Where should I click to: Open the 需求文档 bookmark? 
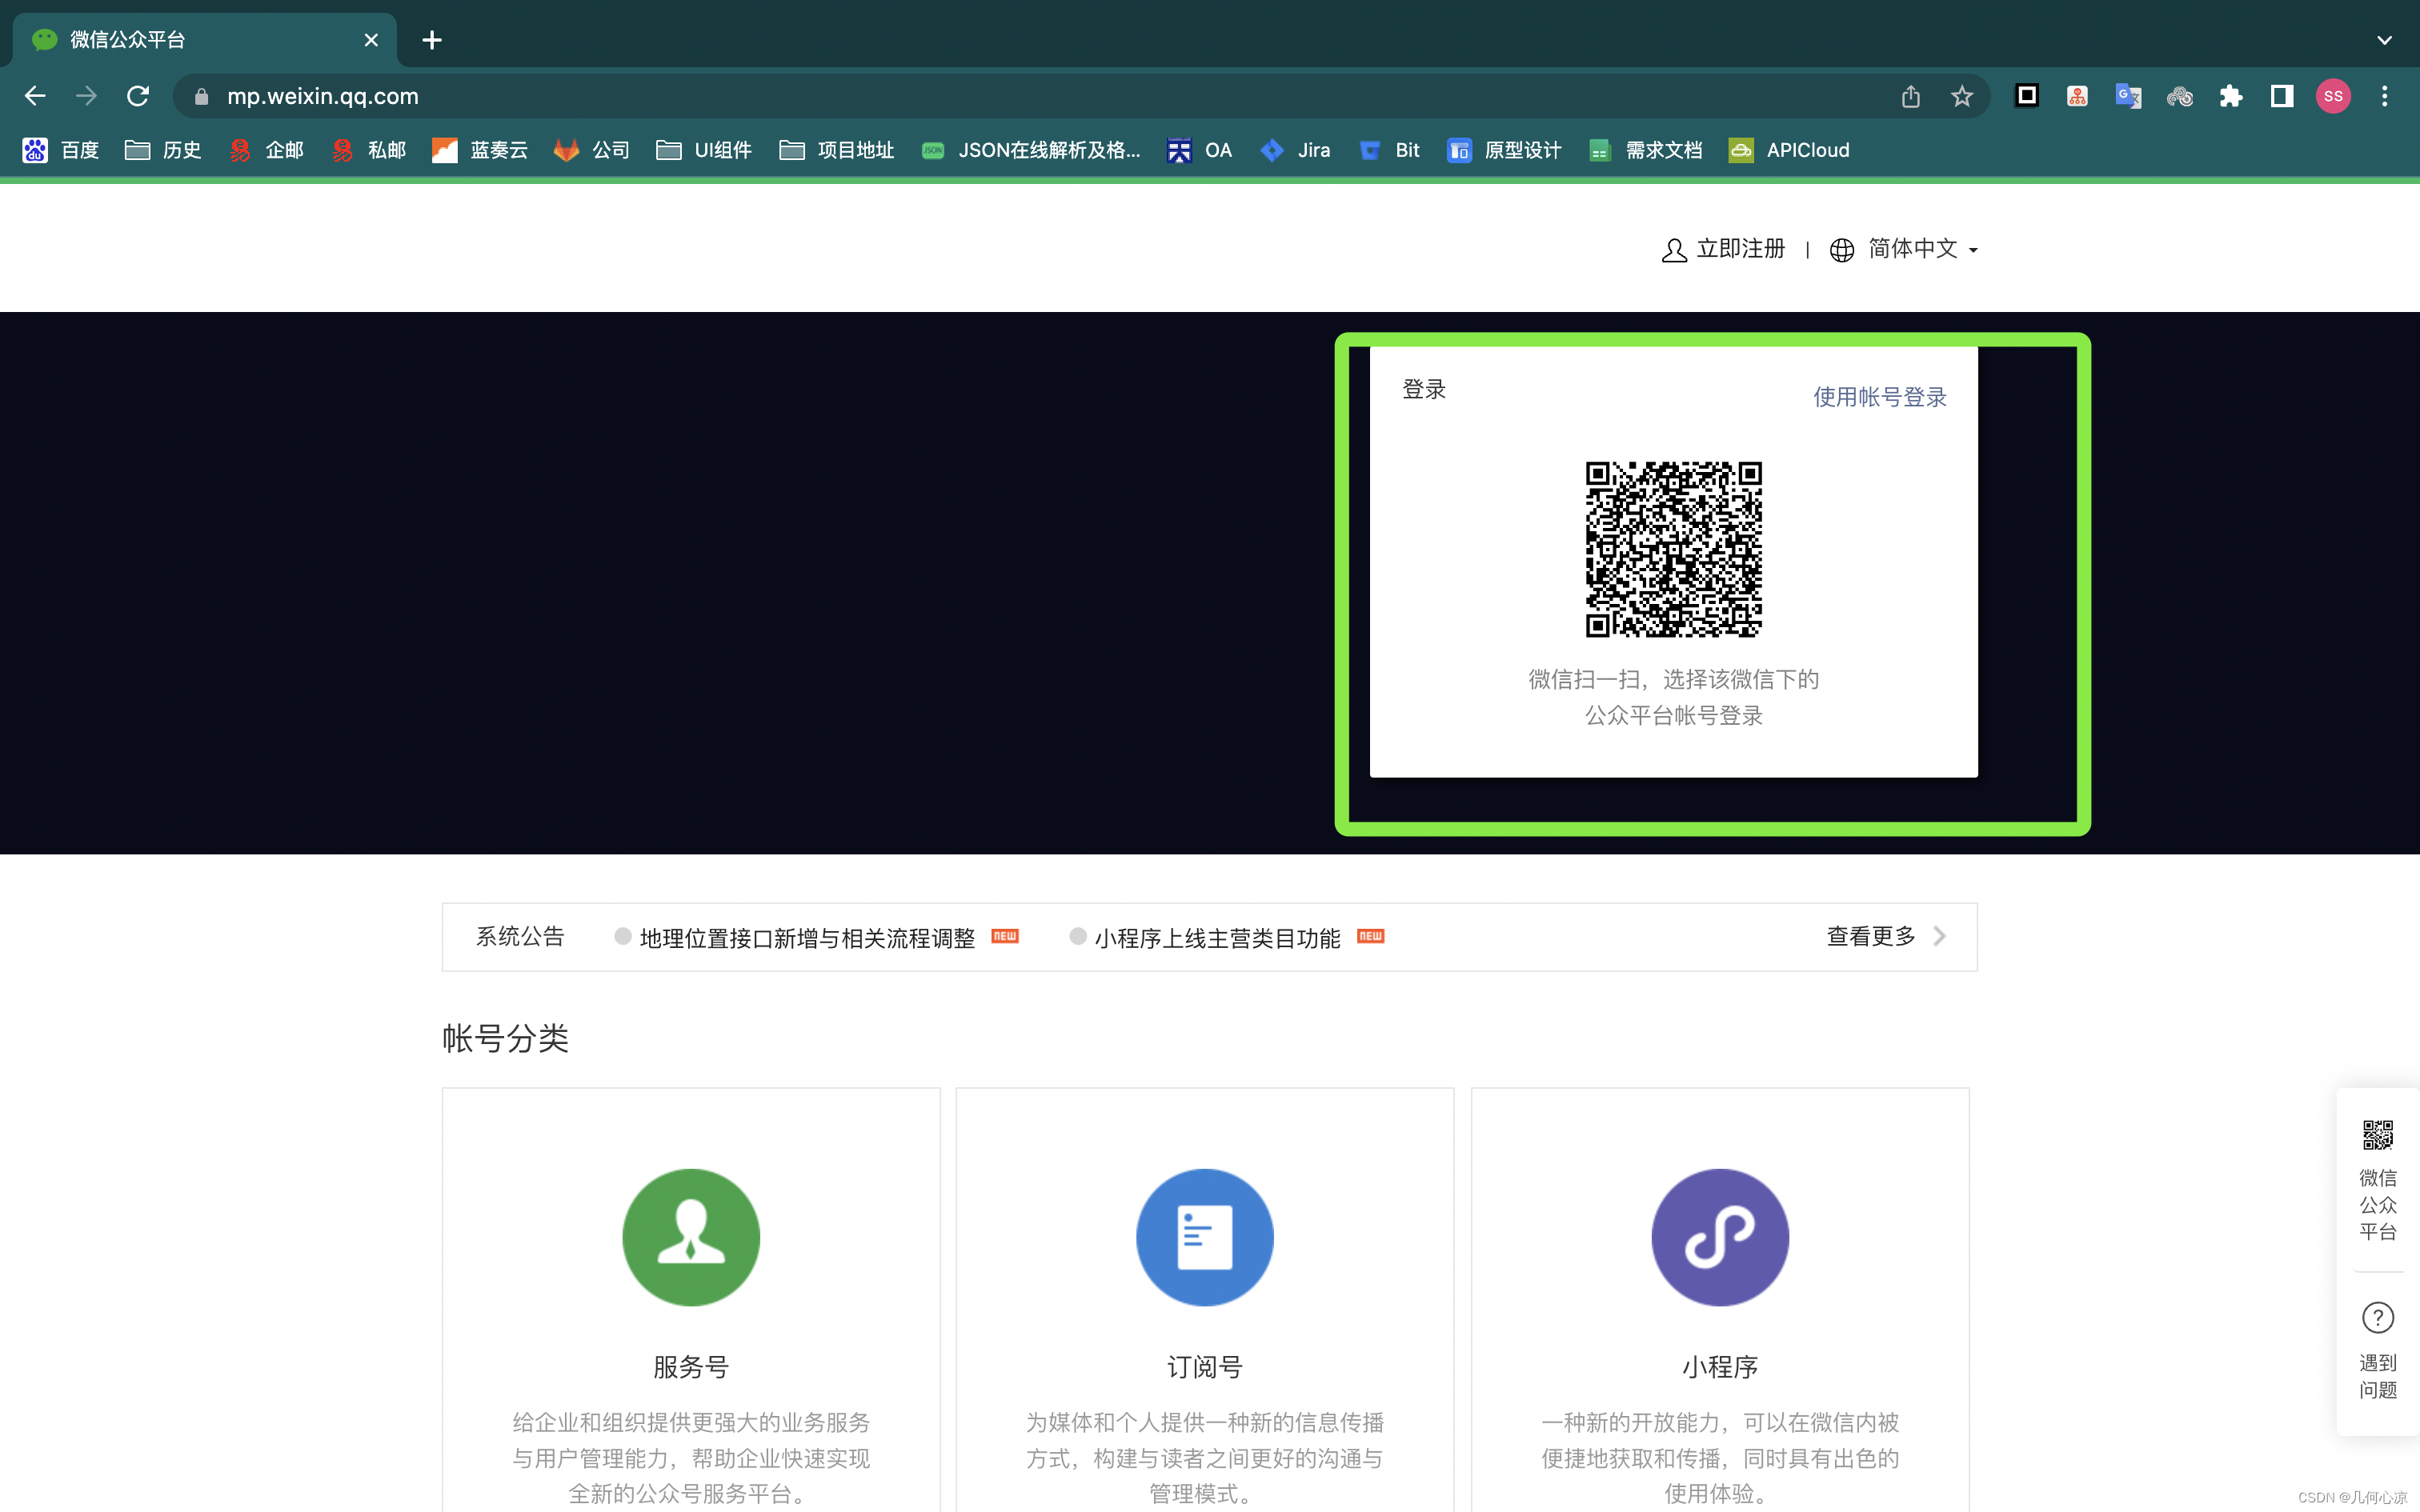1645,150
